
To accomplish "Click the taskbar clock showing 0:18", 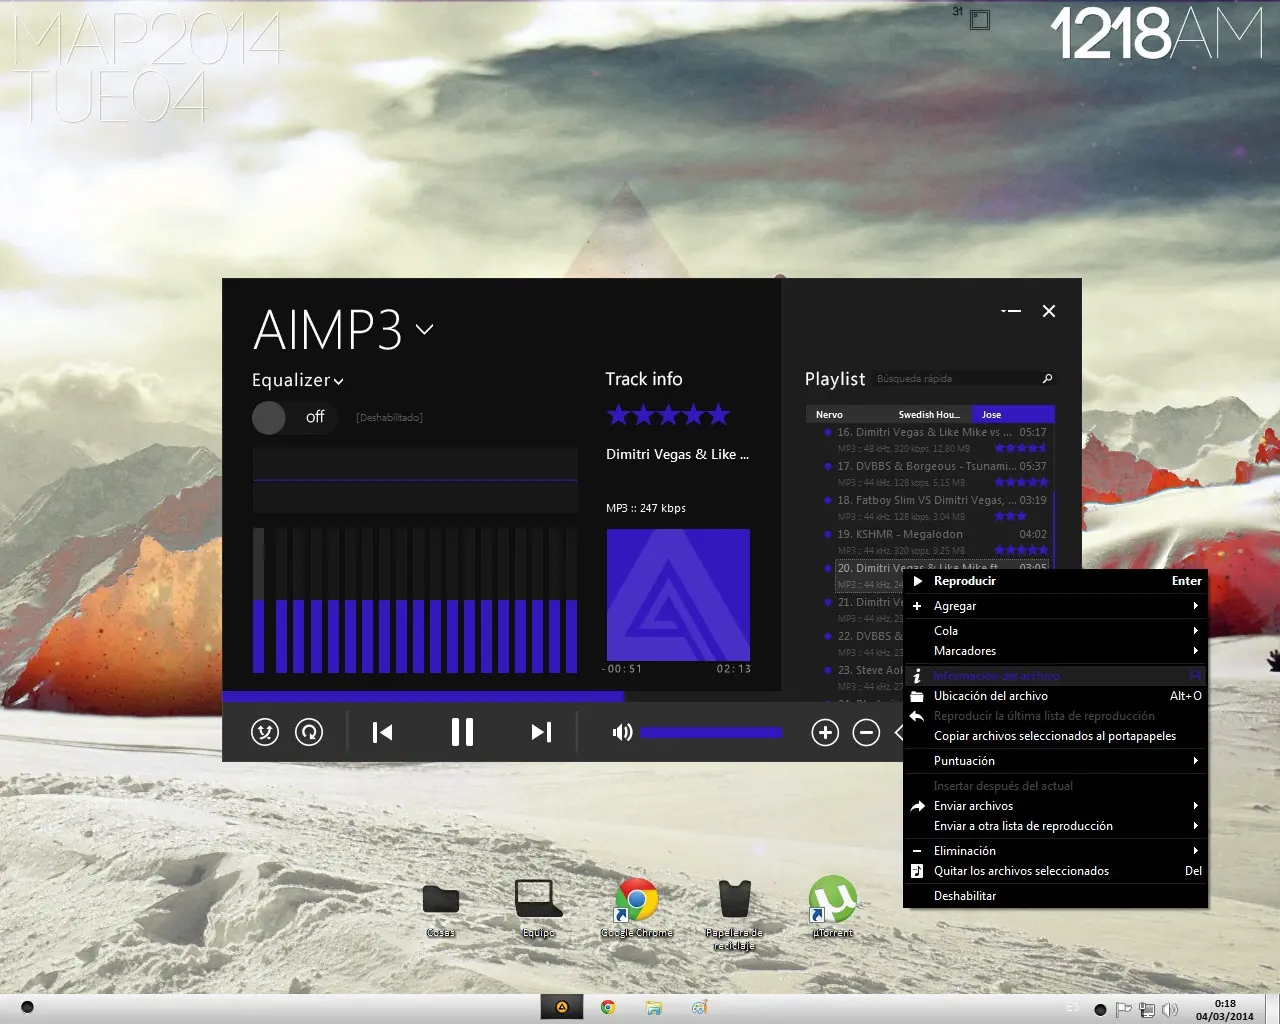I will [x=1224, y=1010].
